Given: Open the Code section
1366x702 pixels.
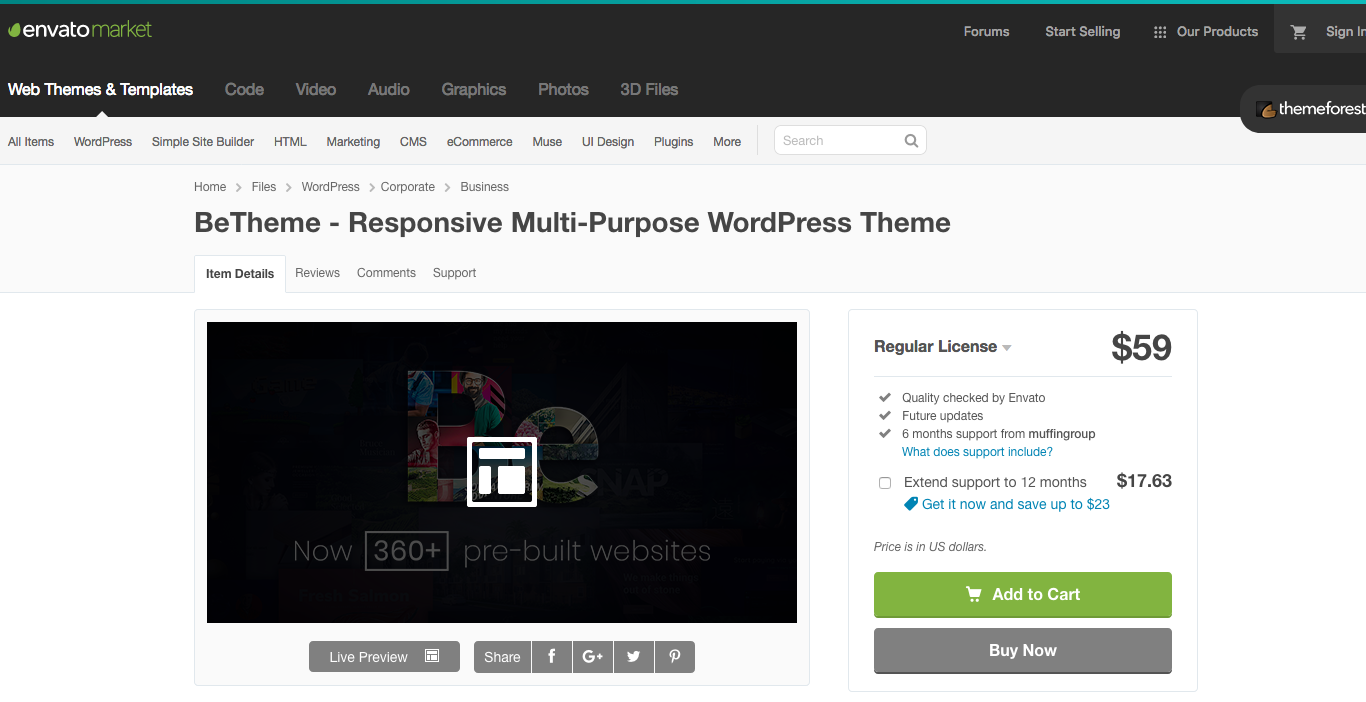Looking at the screenshot, I should click(244, 90).
